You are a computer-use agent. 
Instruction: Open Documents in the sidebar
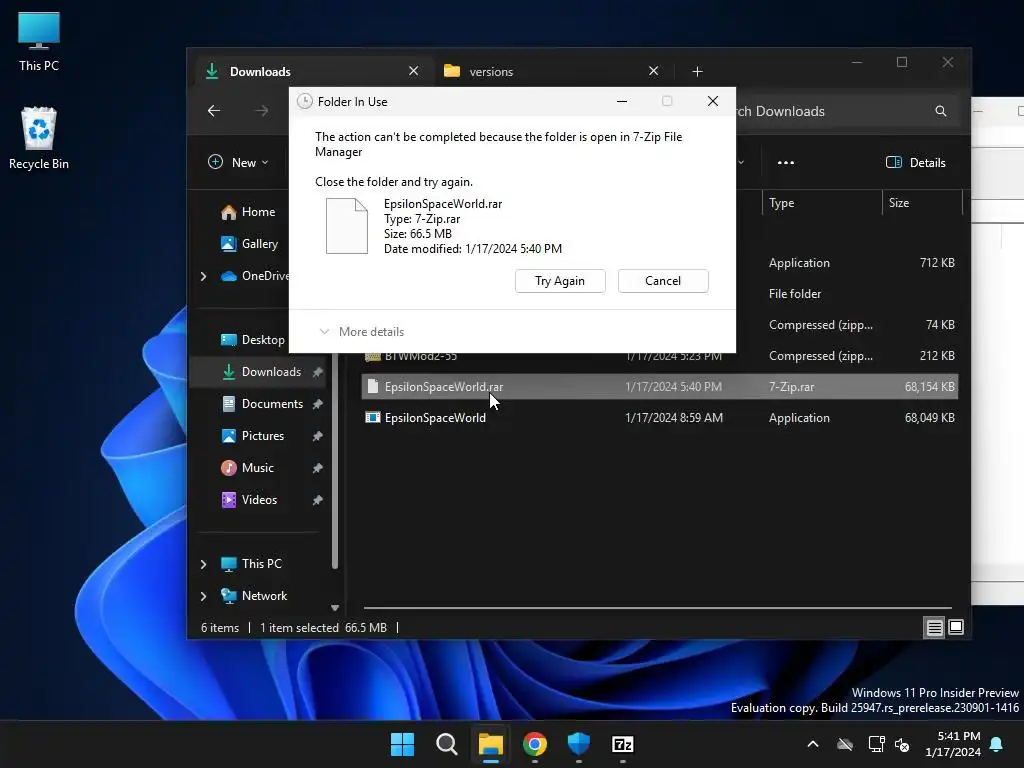(x=262, y=404)
